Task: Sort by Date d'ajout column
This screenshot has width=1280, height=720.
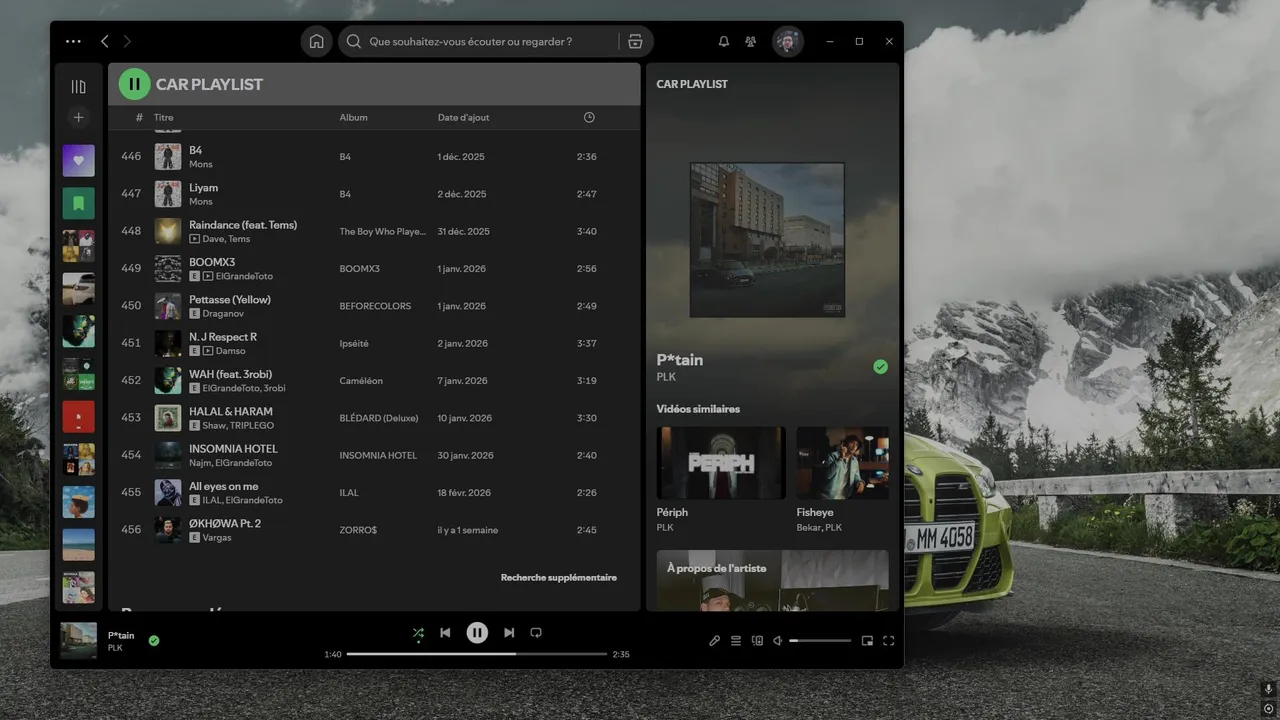Action: pyautogui.click(x=464, y=117)
